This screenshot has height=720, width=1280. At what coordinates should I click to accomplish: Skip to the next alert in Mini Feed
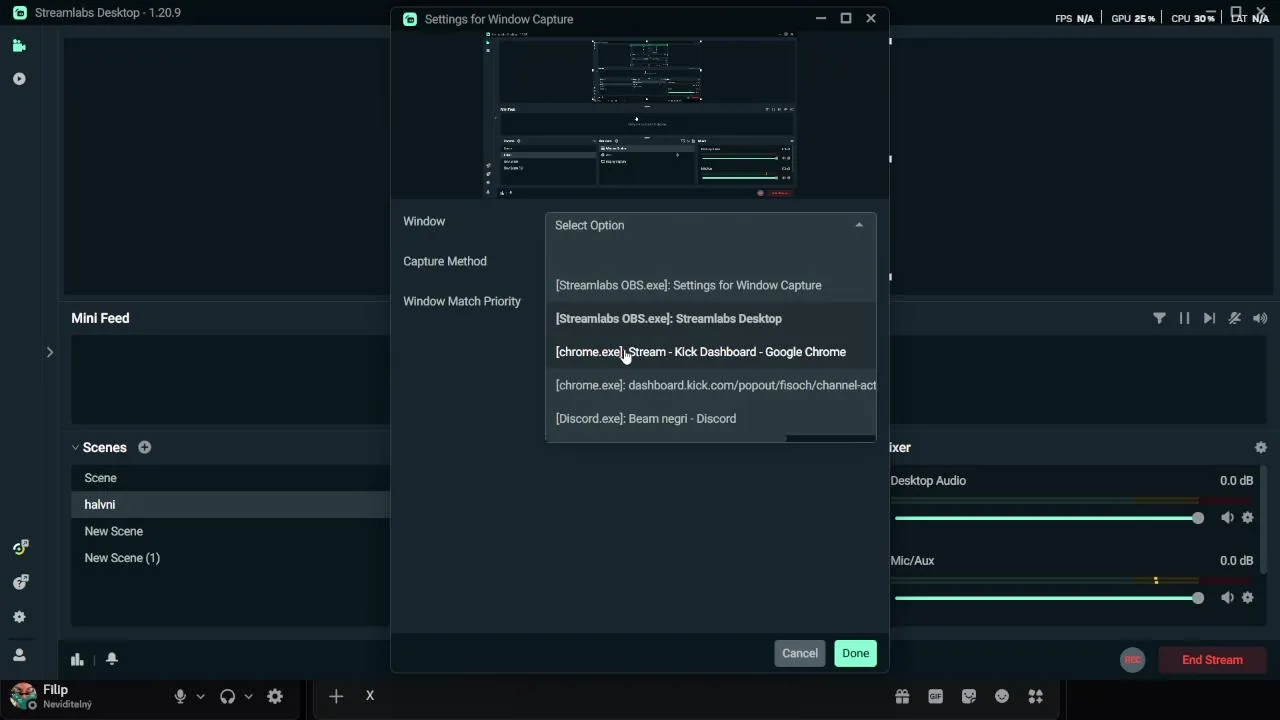1209,318
